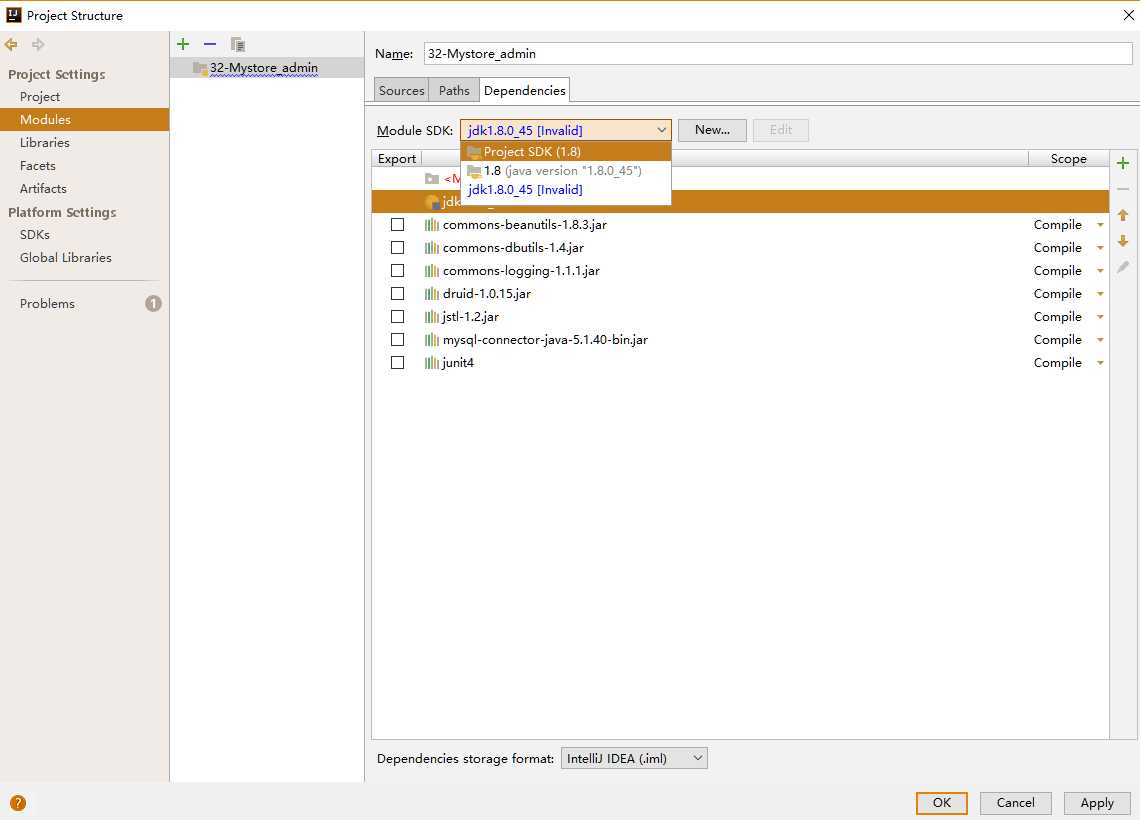Select the commons-logging-1.1.1.jar dependency row
Image resolution: width=1140 pixels, height=820 pixels.
(x=740, y=270)
